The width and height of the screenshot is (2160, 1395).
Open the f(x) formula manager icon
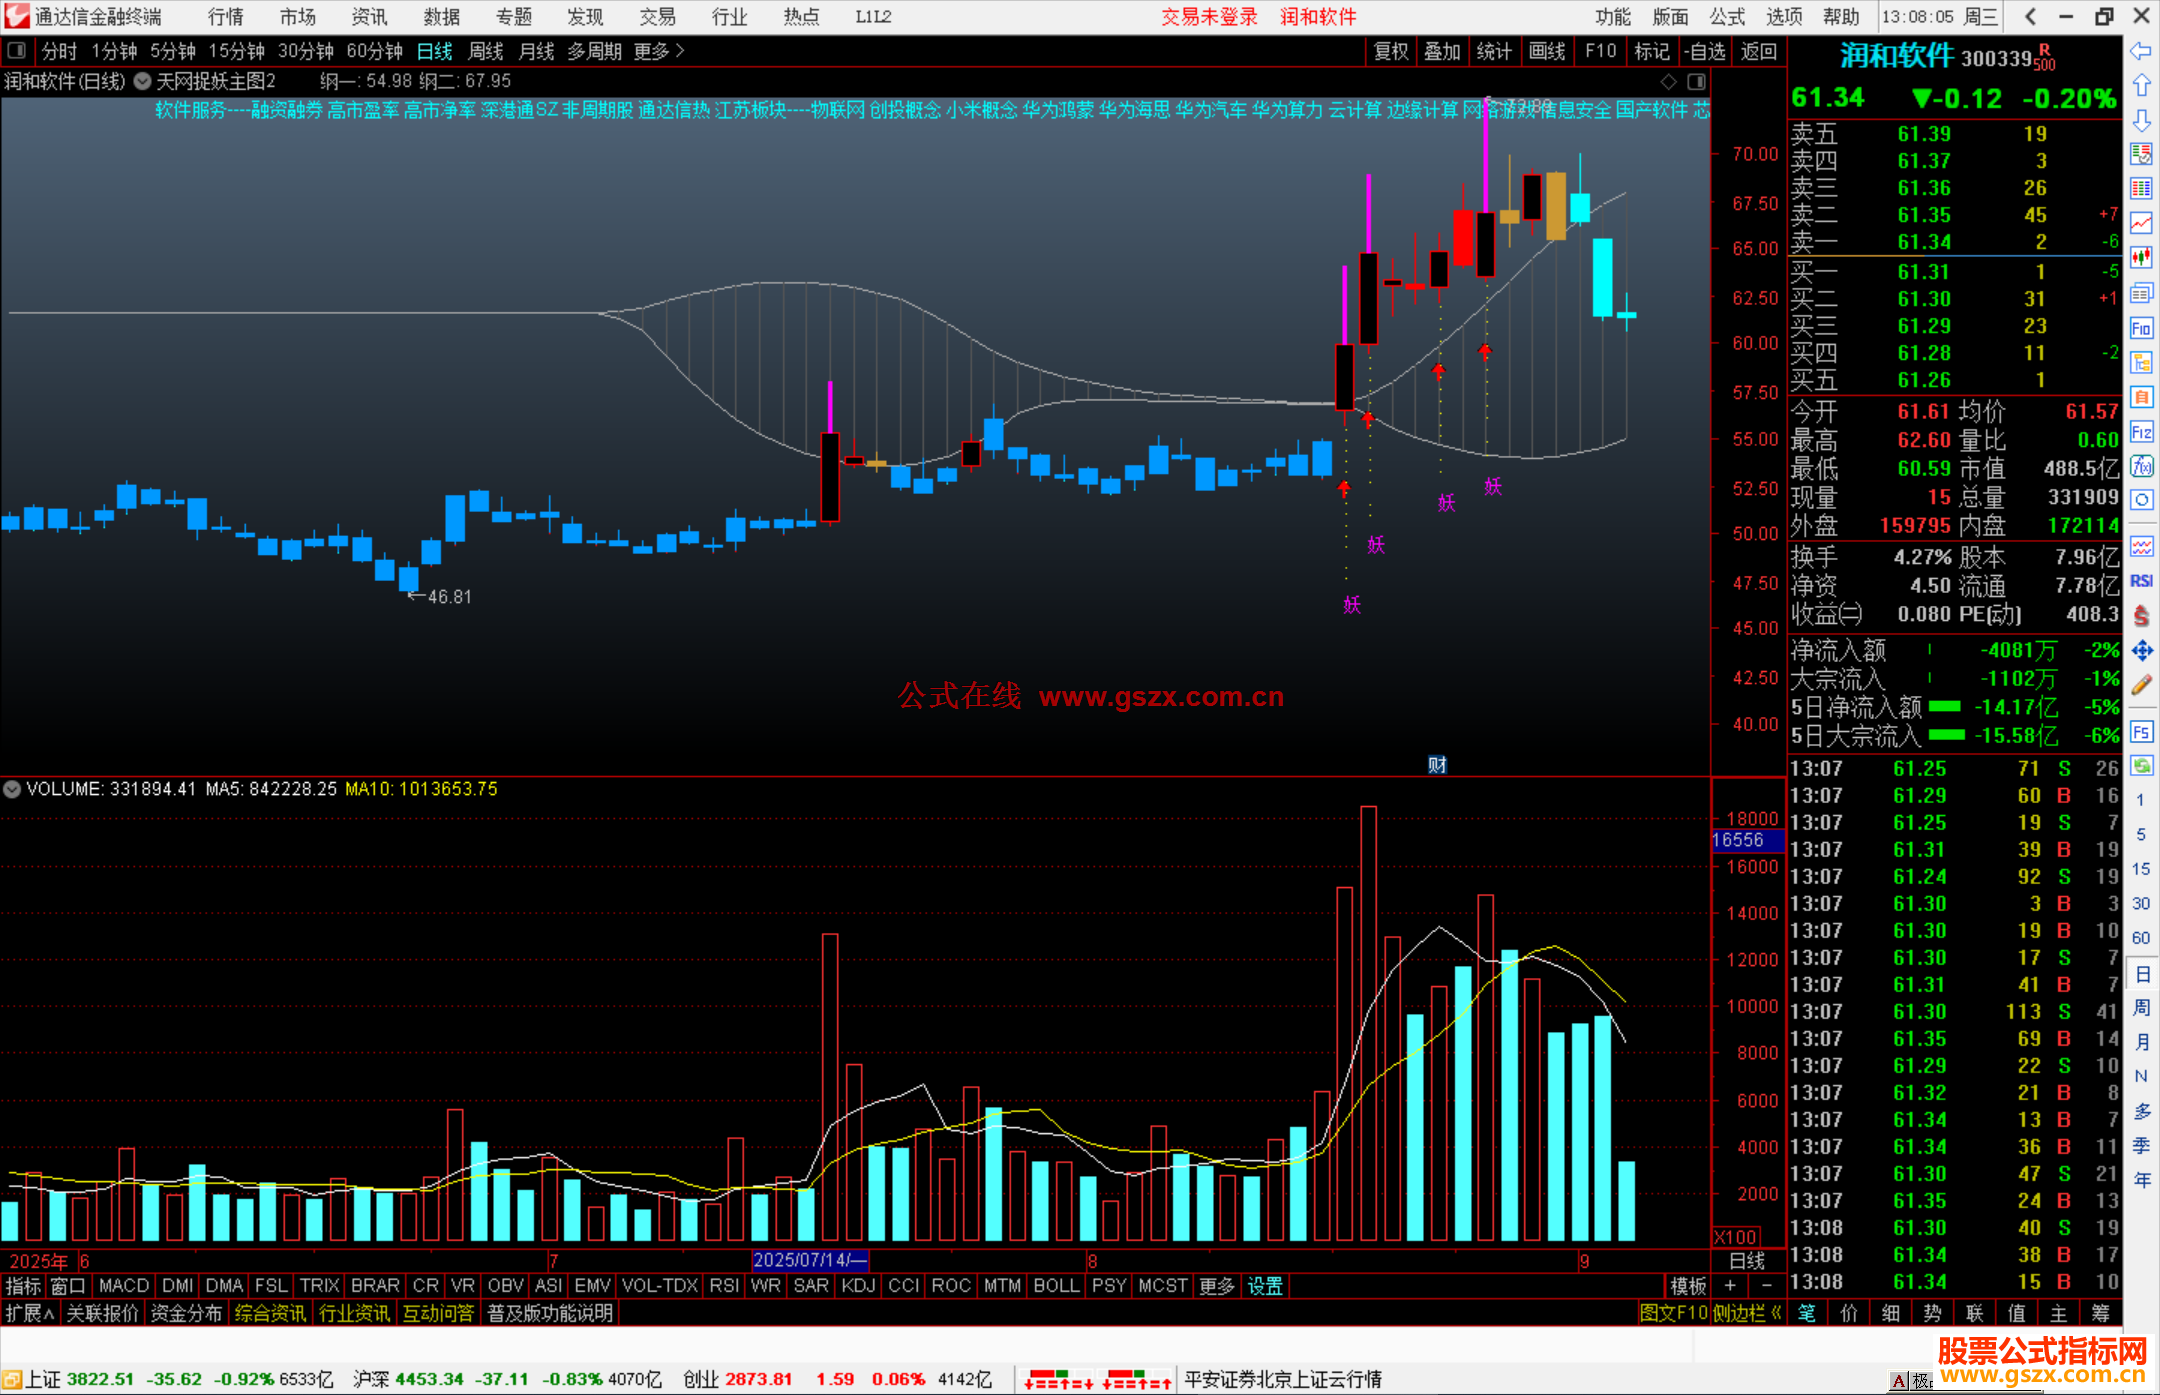tap(2141, 466)
